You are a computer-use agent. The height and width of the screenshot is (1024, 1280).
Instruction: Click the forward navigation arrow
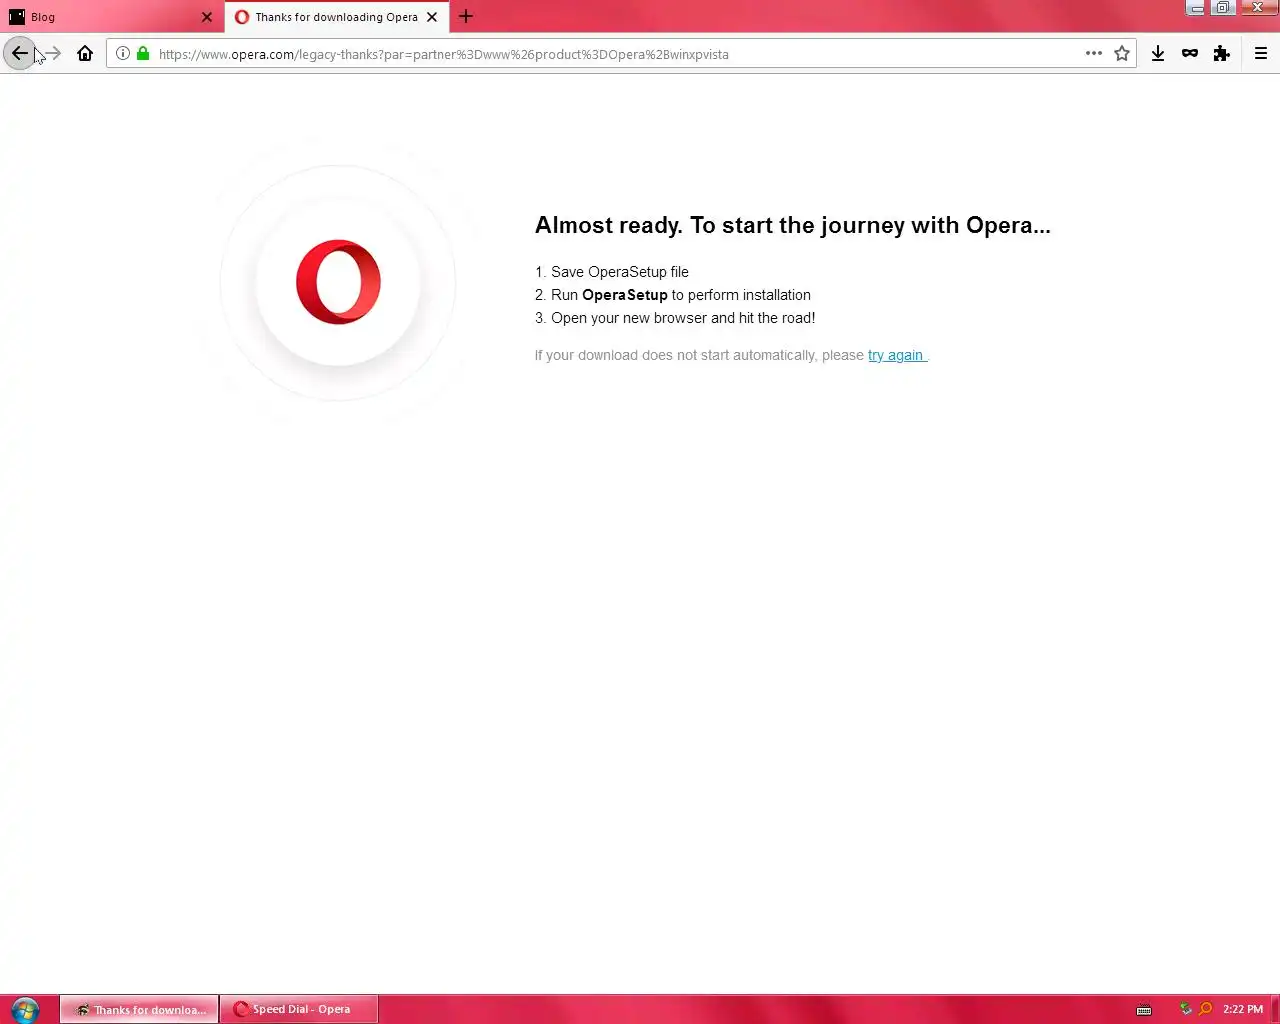pyautogui.click(x=53, y=54)
